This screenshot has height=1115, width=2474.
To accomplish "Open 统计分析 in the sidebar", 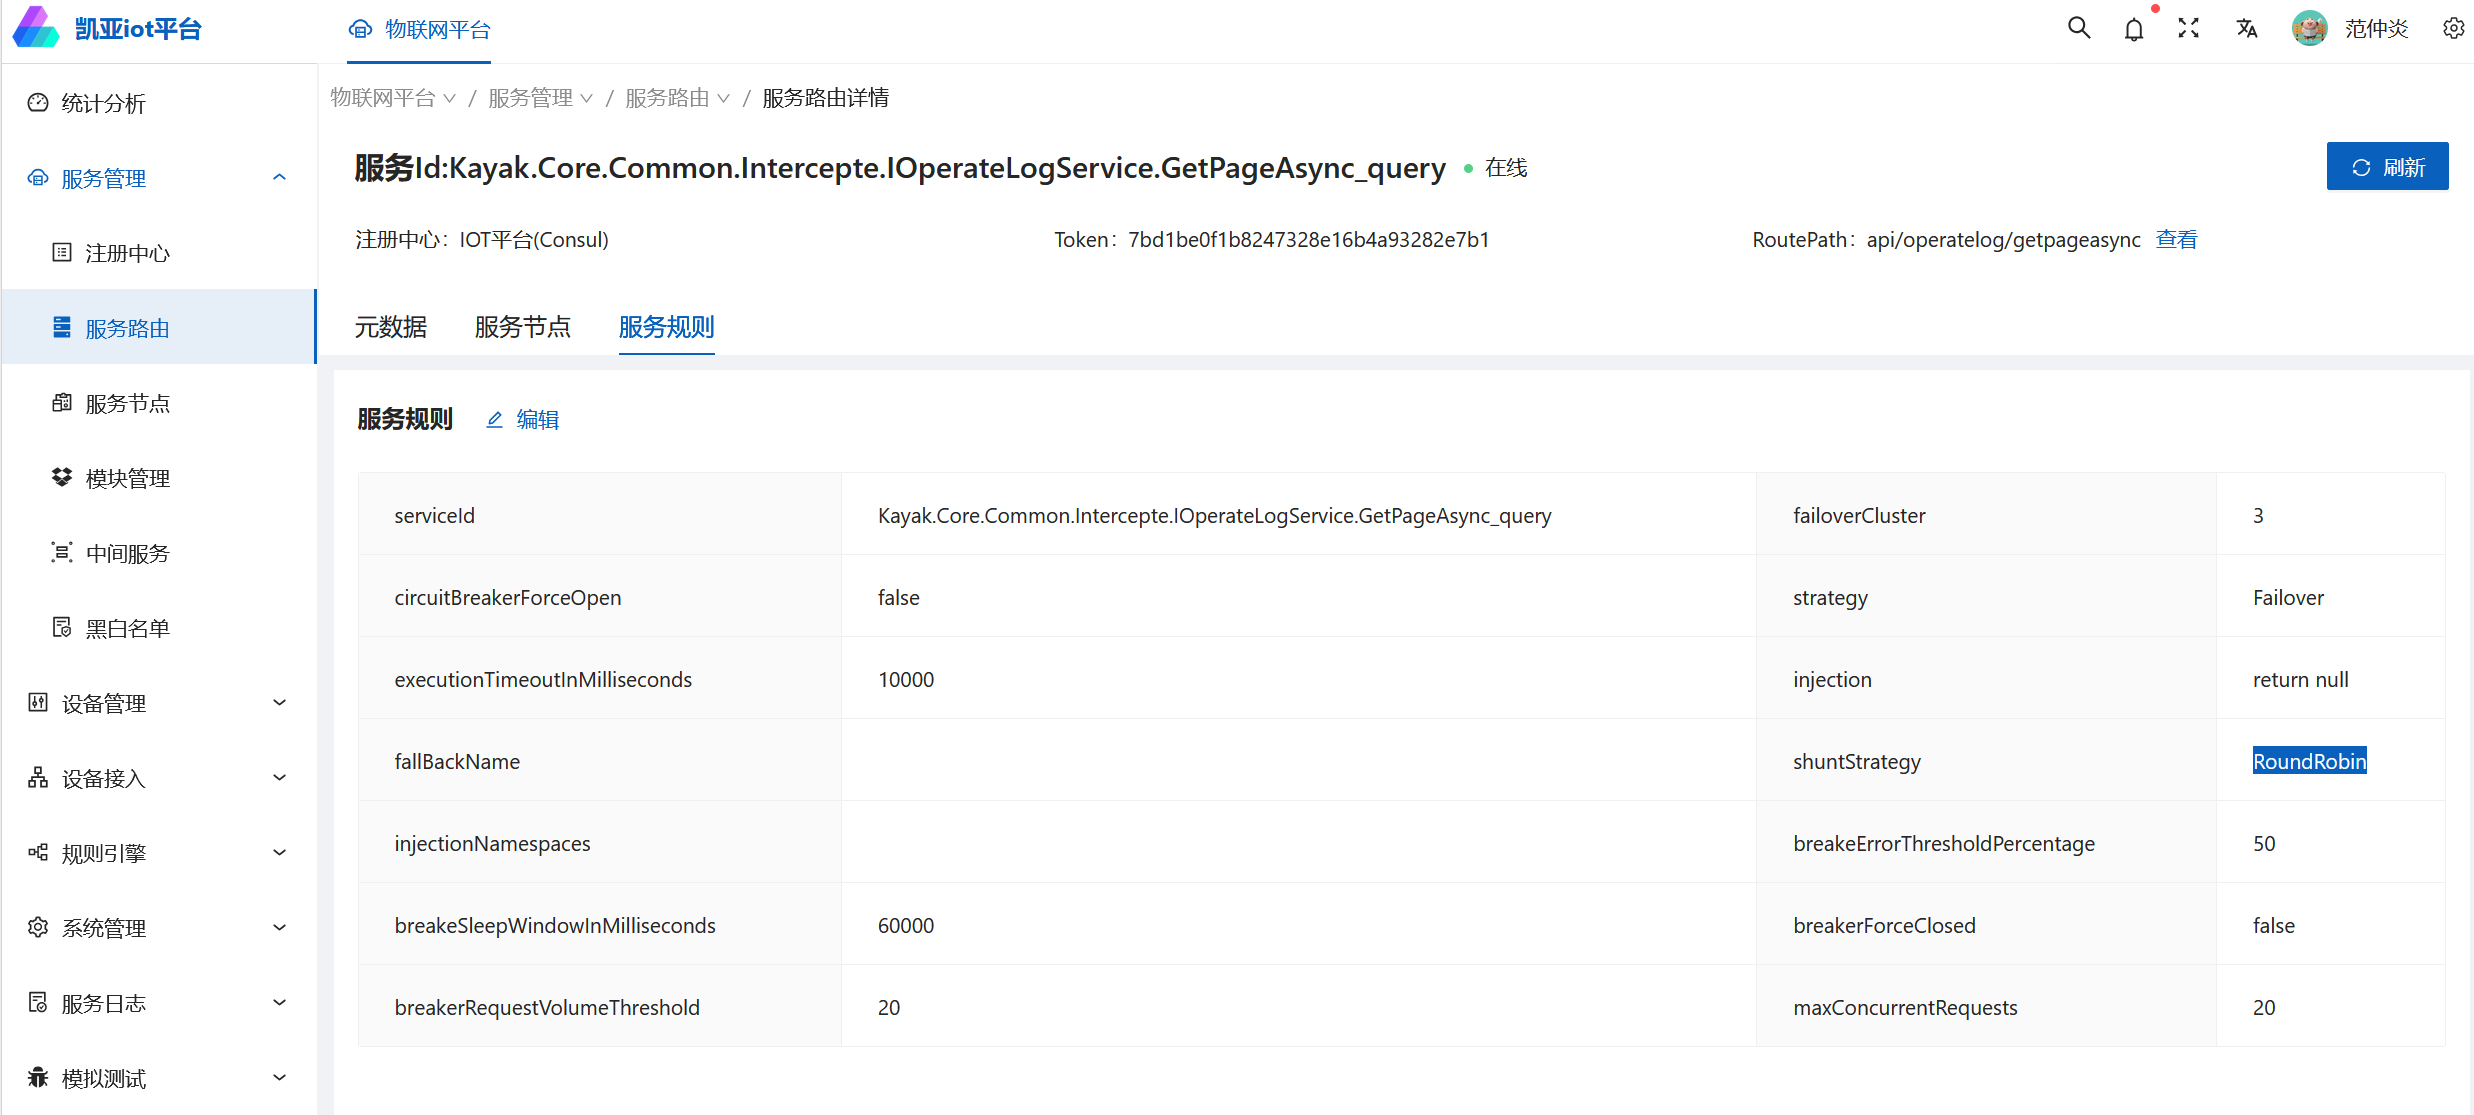I will point(104,104).
